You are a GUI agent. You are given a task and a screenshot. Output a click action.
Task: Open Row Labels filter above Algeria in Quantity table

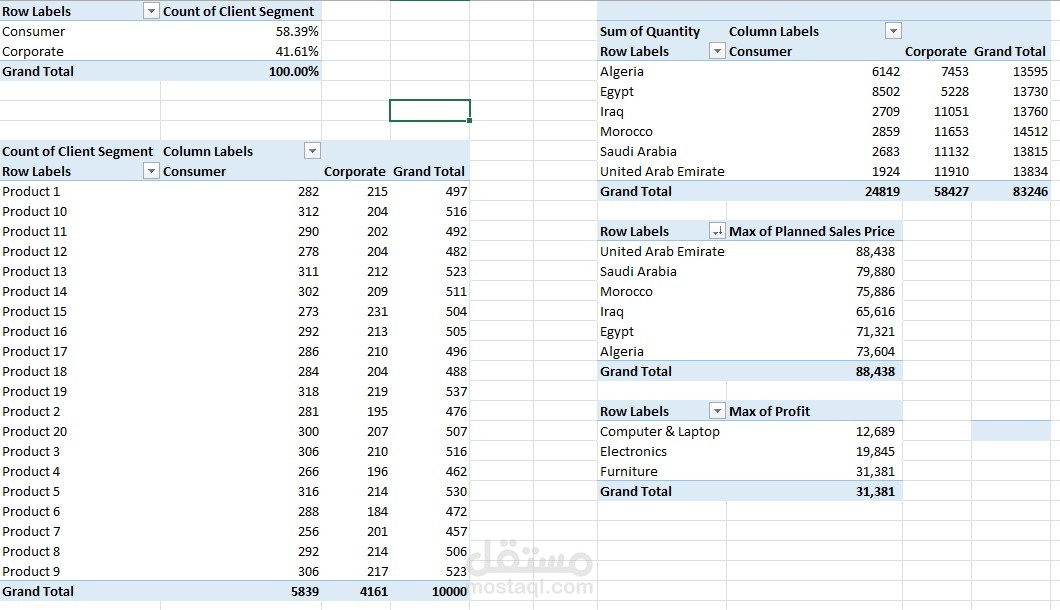click(716, 51)
